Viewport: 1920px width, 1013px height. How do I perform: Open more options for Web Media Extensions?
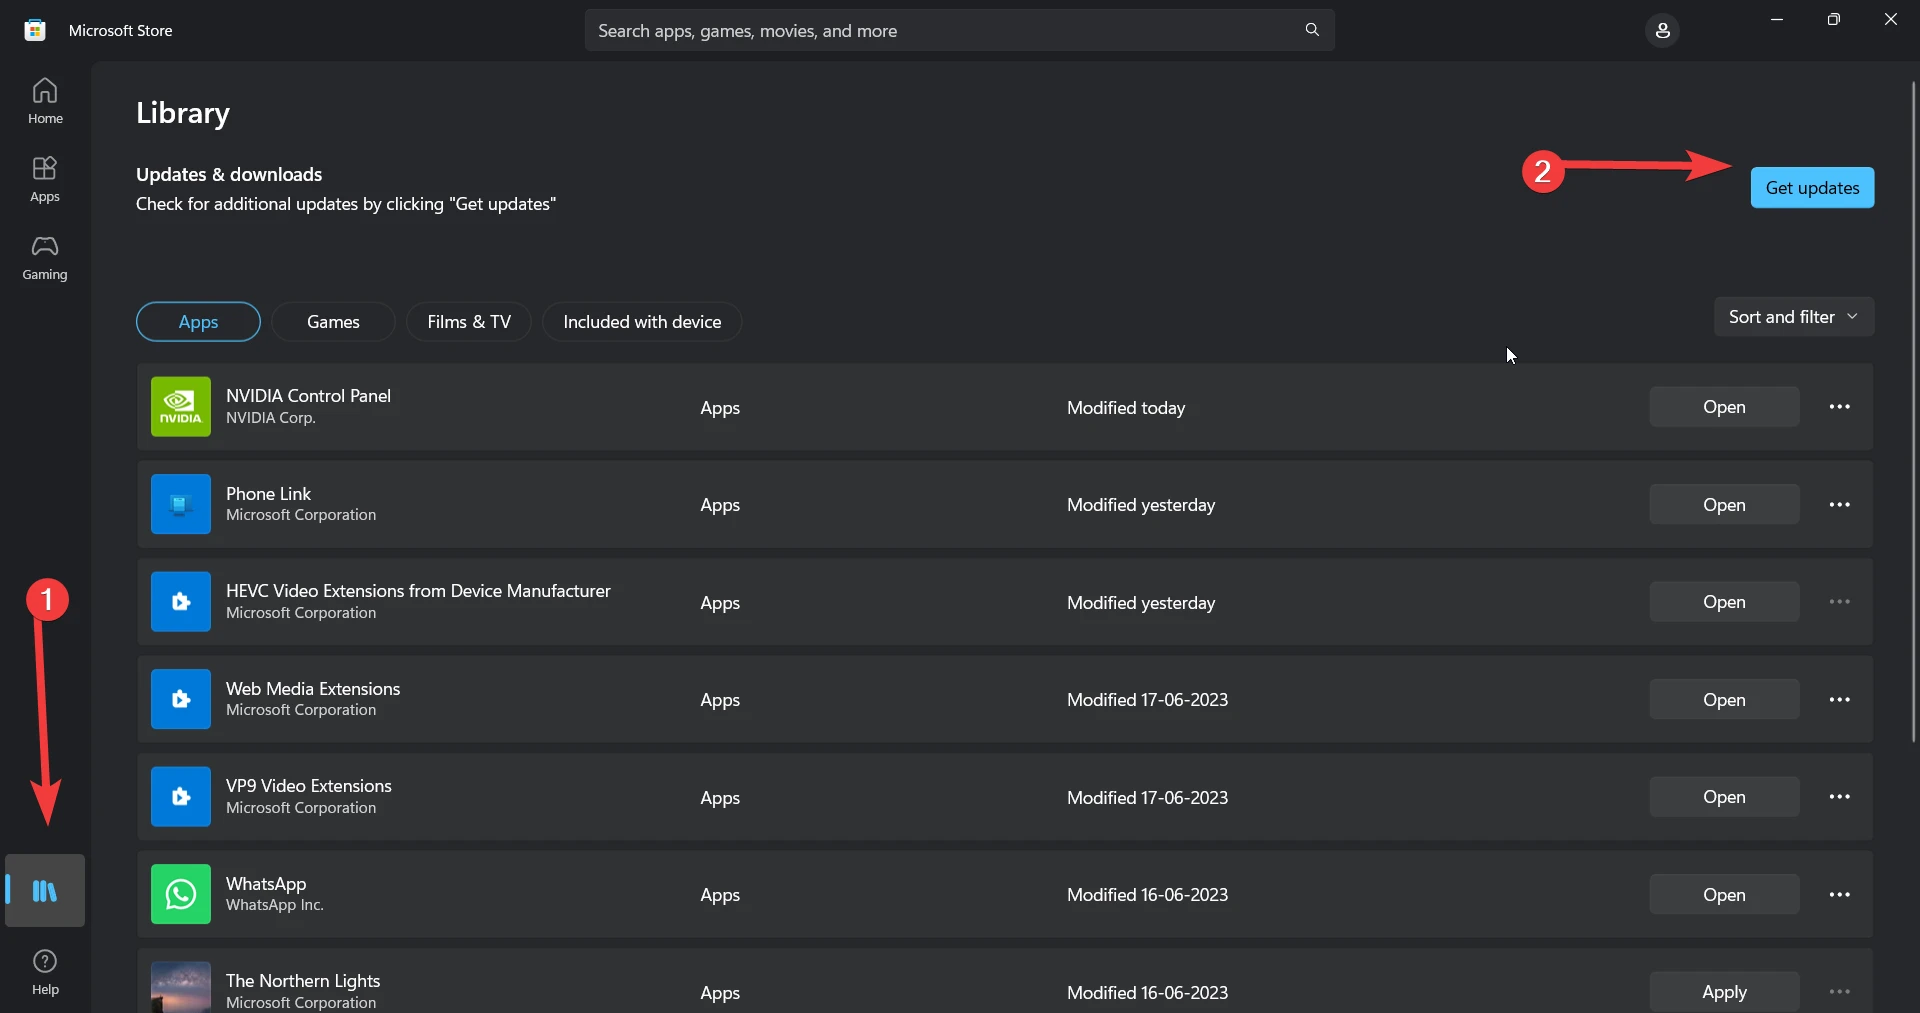pos(1839,700)
